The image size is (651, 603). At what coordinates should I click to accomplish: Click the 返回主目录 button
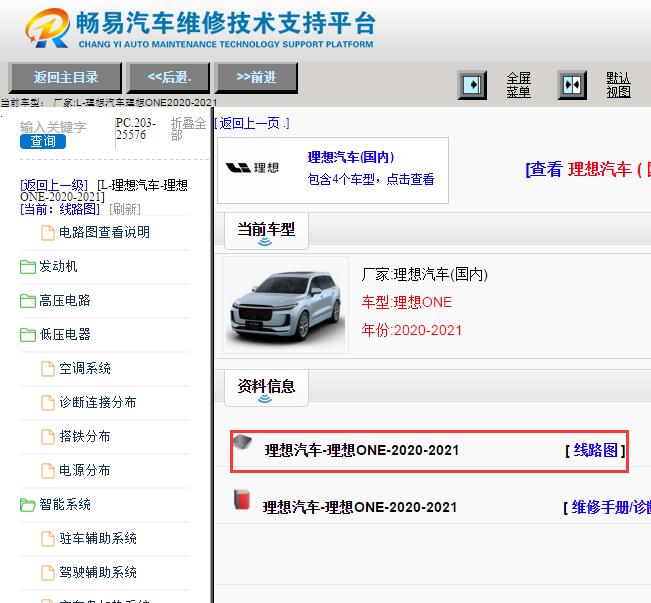click(x=65, y=78)
